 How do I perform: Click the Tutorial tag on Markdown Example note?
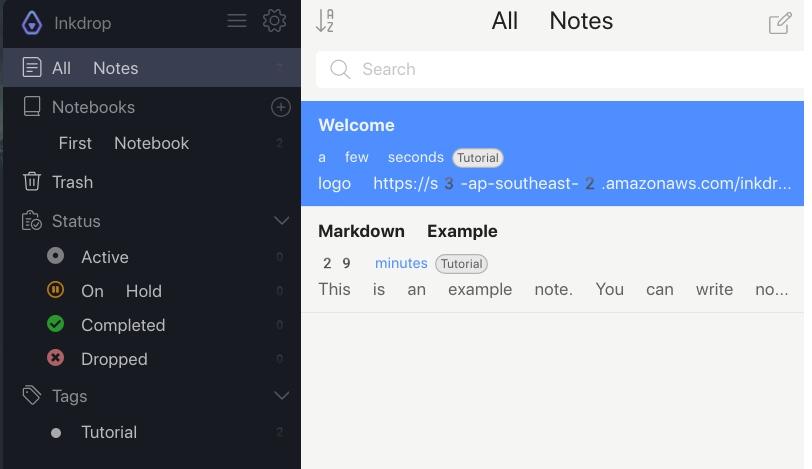[461, 264]
